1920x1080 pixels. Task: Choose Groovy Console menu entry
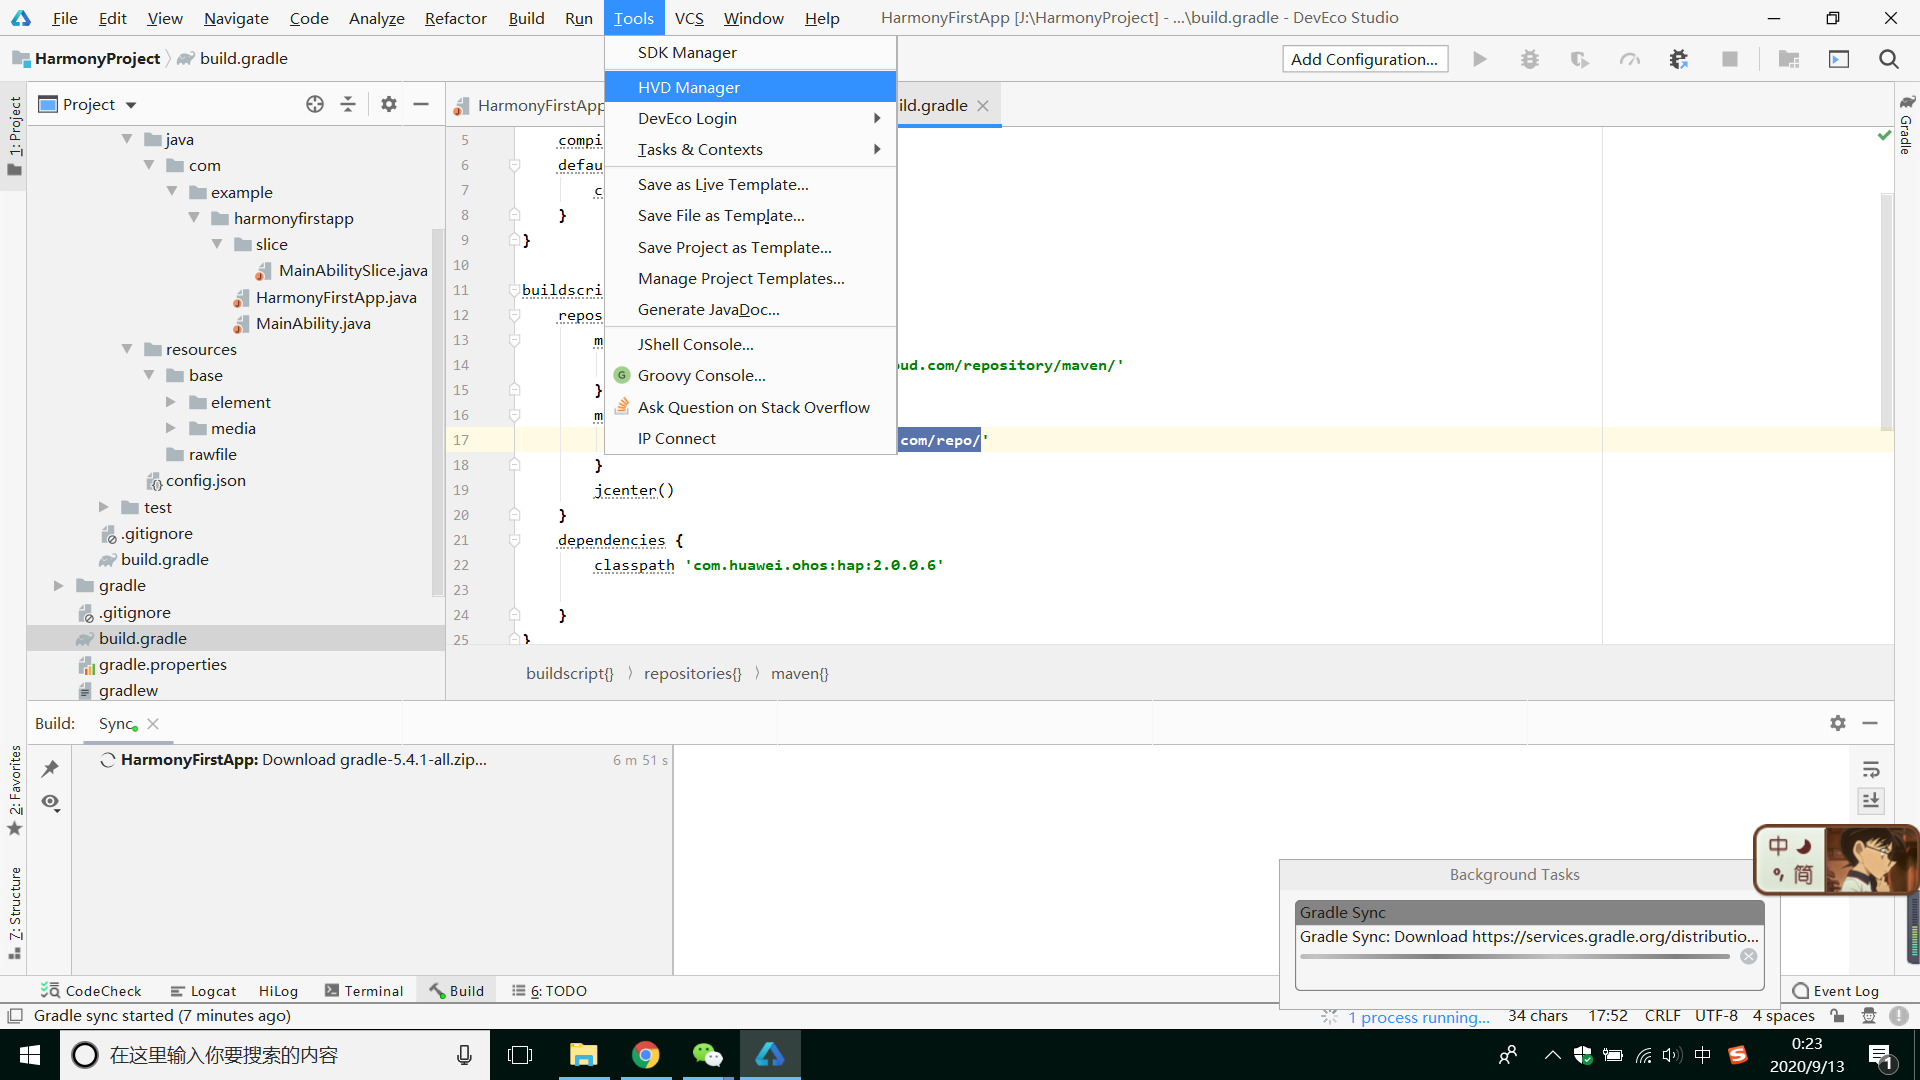click(750, 375)
